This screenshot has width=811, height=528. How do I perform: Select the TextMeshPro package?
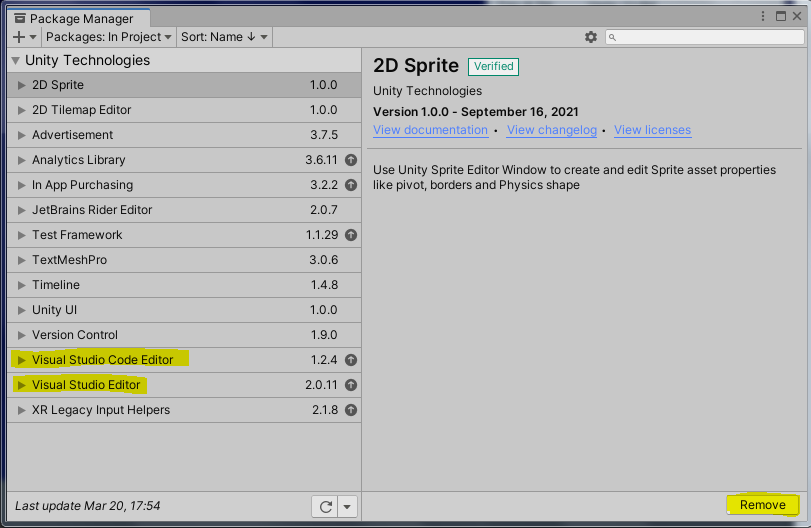tap(184, 260)
